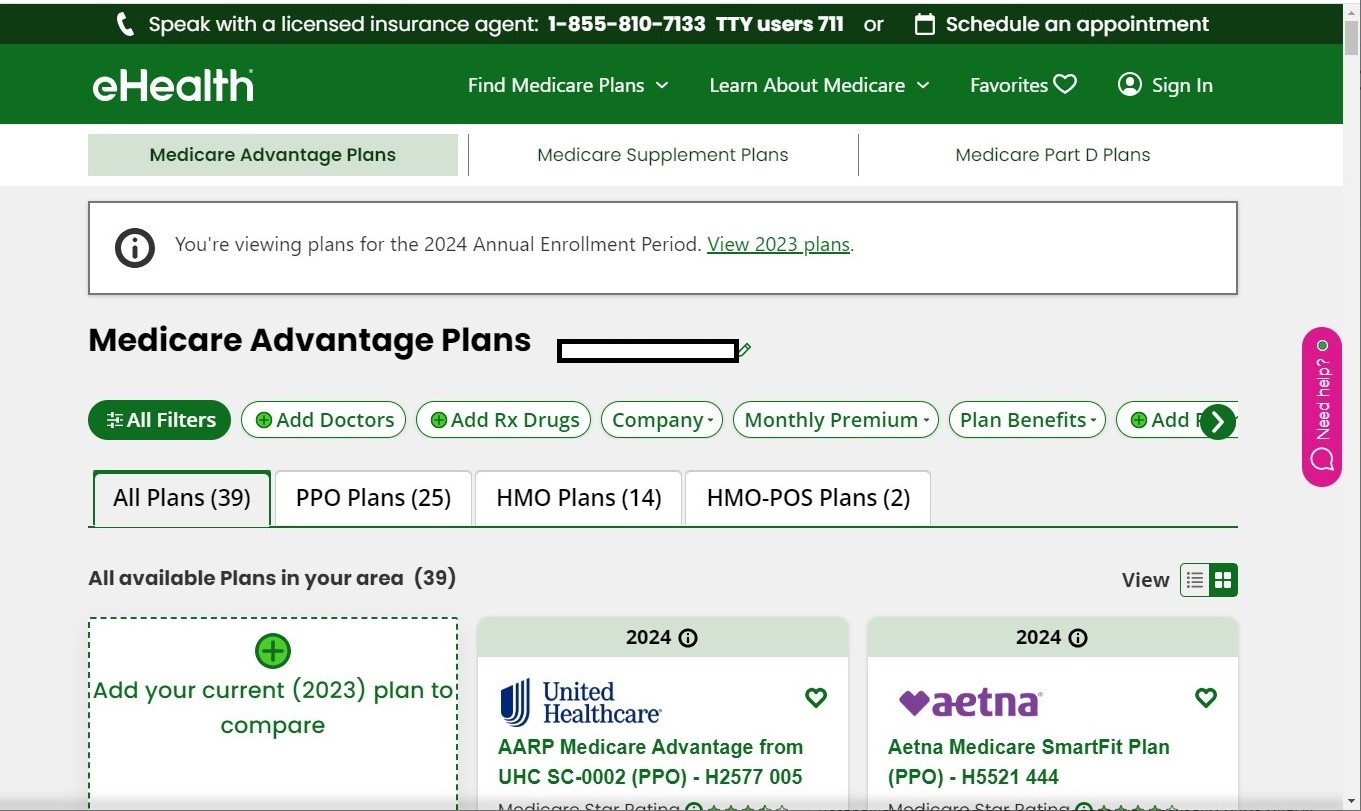Expand Find Medicare Plans menu

click(x=568, y=85)
